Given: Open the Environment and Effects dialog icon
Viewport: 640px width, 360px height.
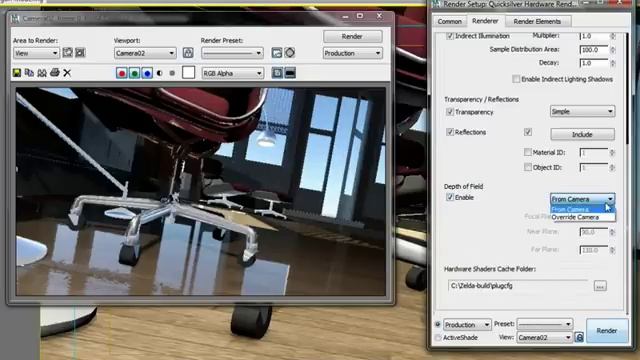Looking at the screenshot, I should tap(290, 53).
